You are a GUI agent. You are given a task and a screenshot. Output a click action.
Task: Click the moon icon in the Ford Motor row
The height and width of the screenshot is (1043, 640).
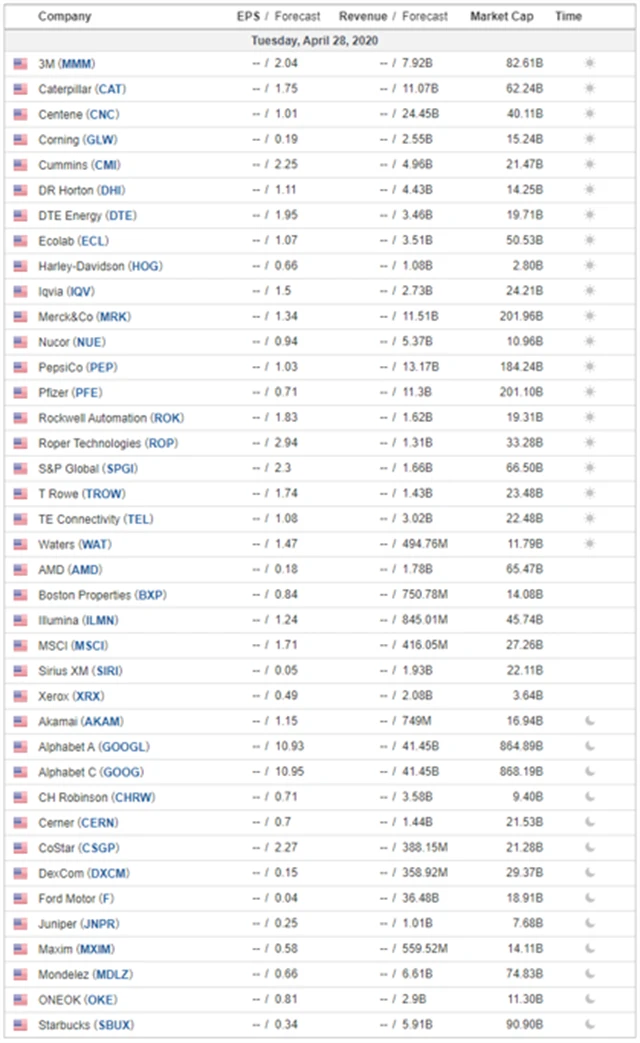tap(590, 898)
